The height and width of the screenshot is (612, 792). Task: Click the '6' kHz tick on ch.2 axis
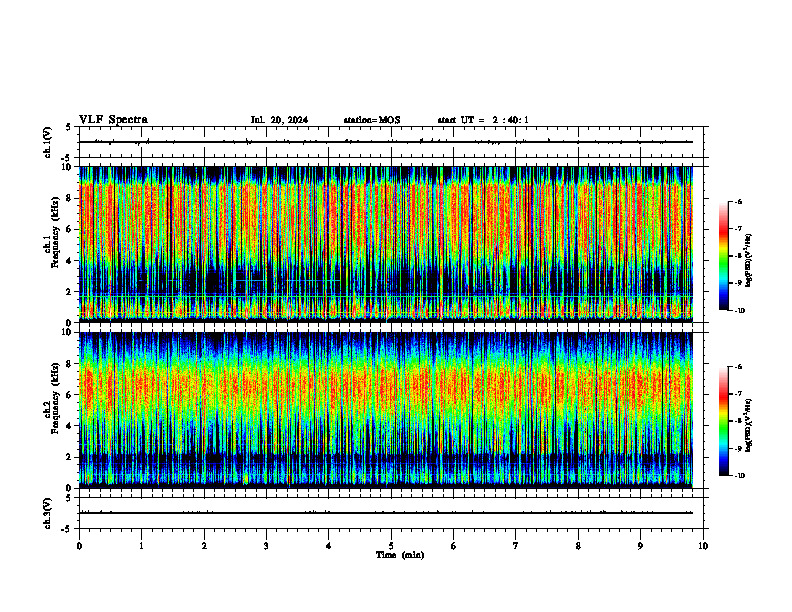(70, 395)
